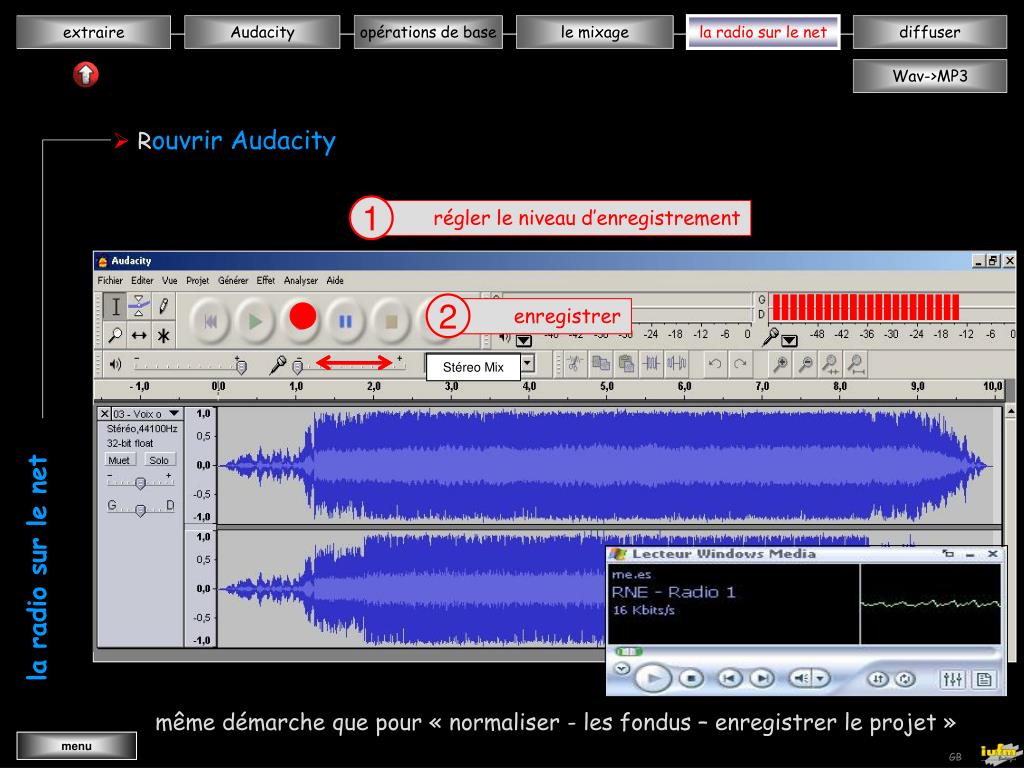Open the playlist icon in Windows Media Player

pos(983,679)
